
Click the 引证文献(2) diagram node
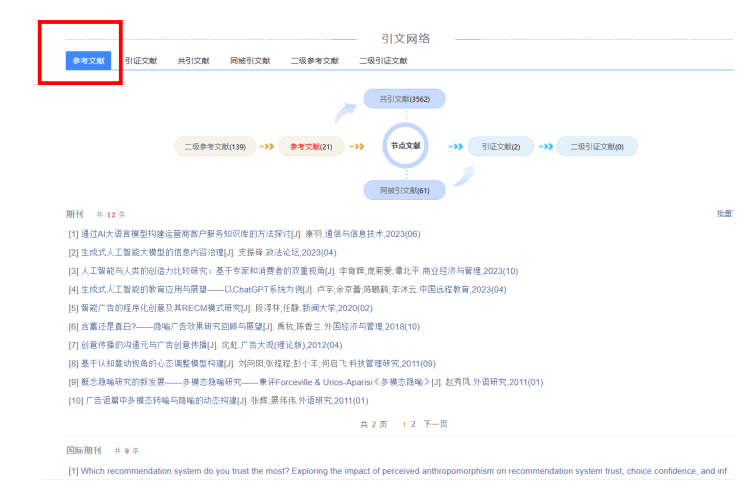[500, 146]
